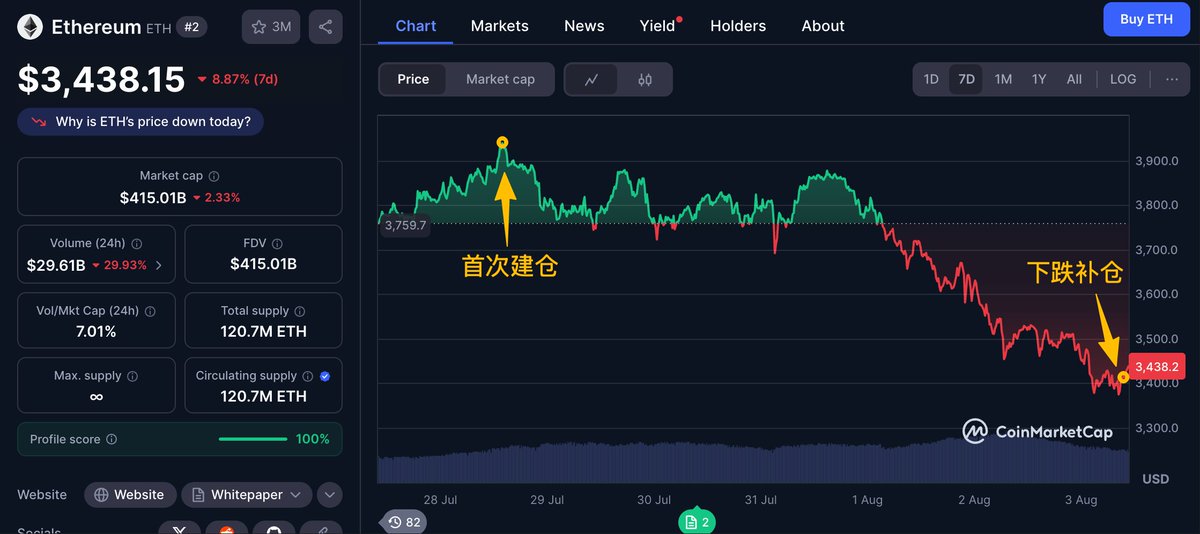Click the 7.01% Vol/Mkt Cap value
This screenshot has width=1200, height=534.
(96, 332)
